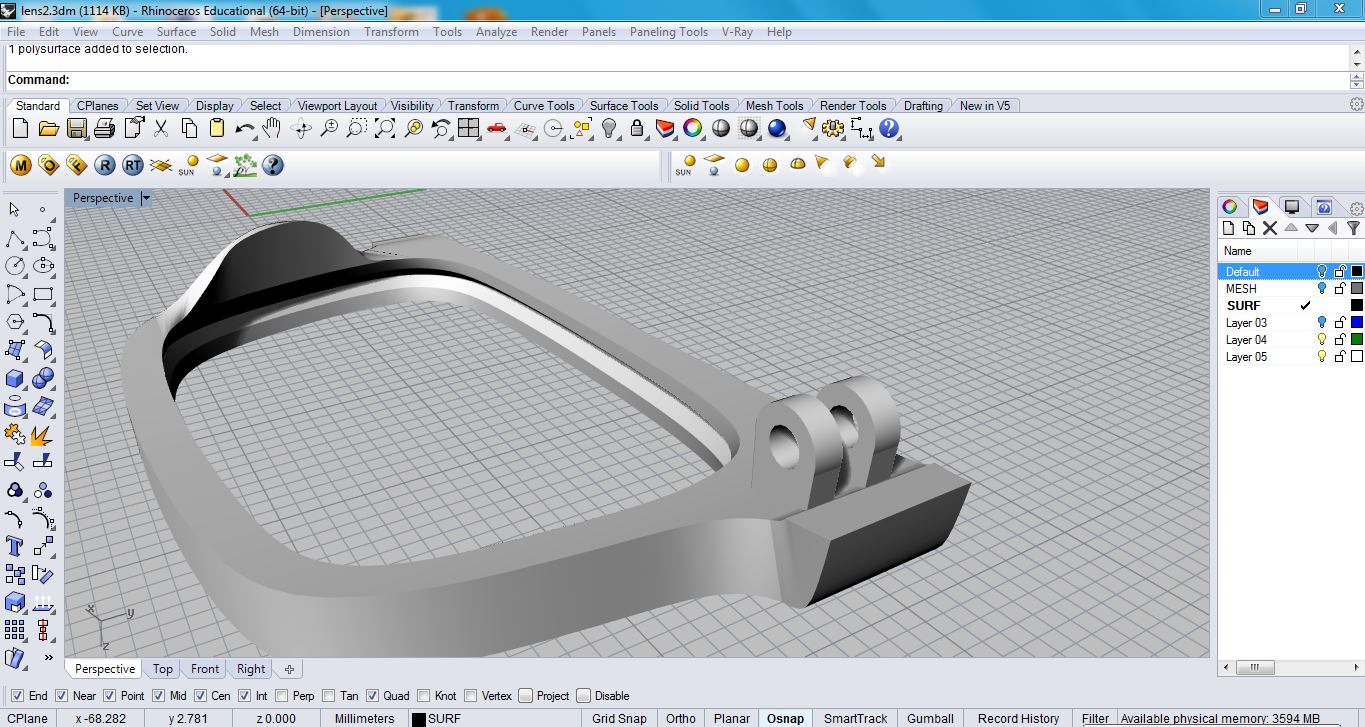This screenshot has height=727, width=1365.
Task: Open the Perspective viewport dropdown arrow
Action: click(146, 198)
